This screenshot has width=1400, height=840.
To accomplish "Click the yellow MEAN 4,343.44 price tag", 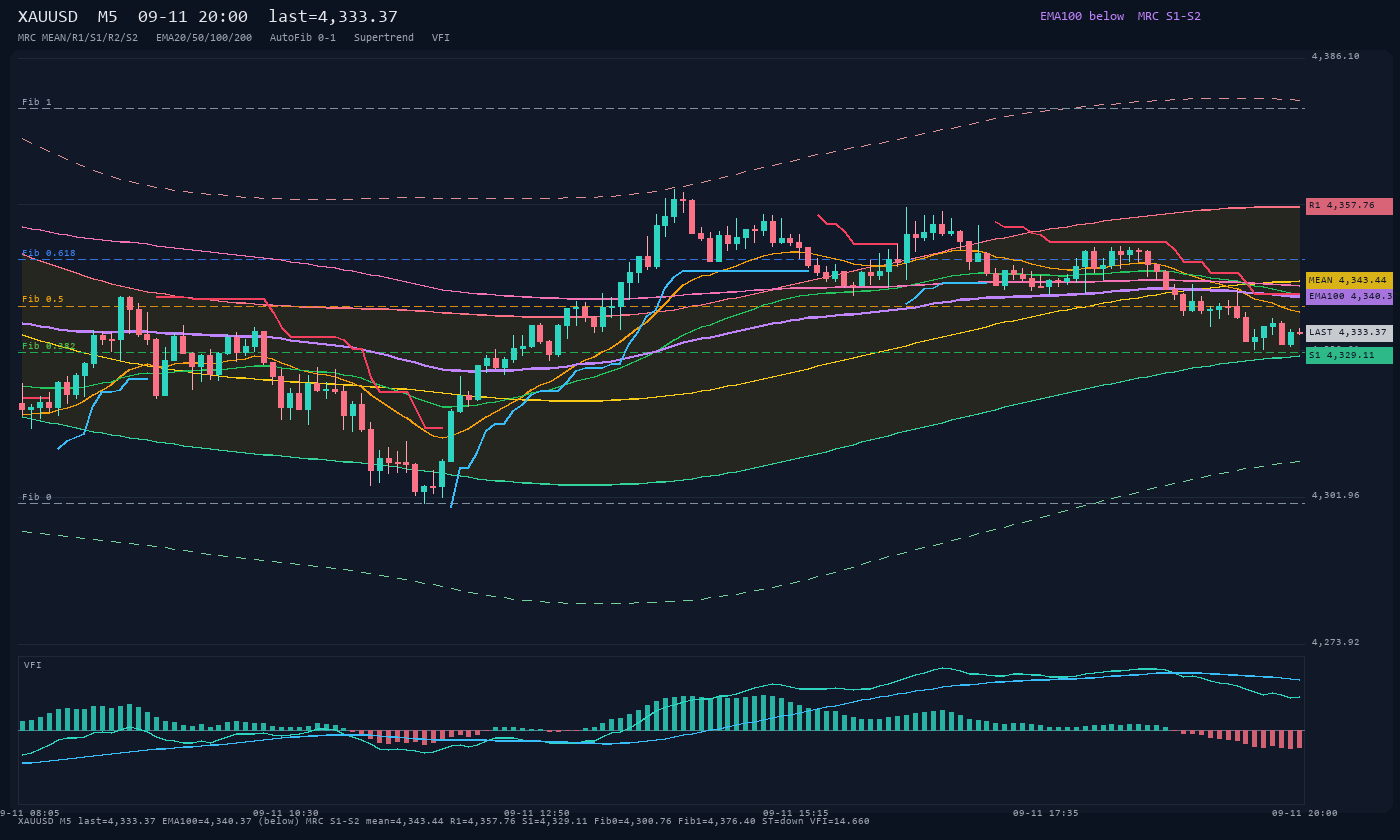I will [1349, 280].
